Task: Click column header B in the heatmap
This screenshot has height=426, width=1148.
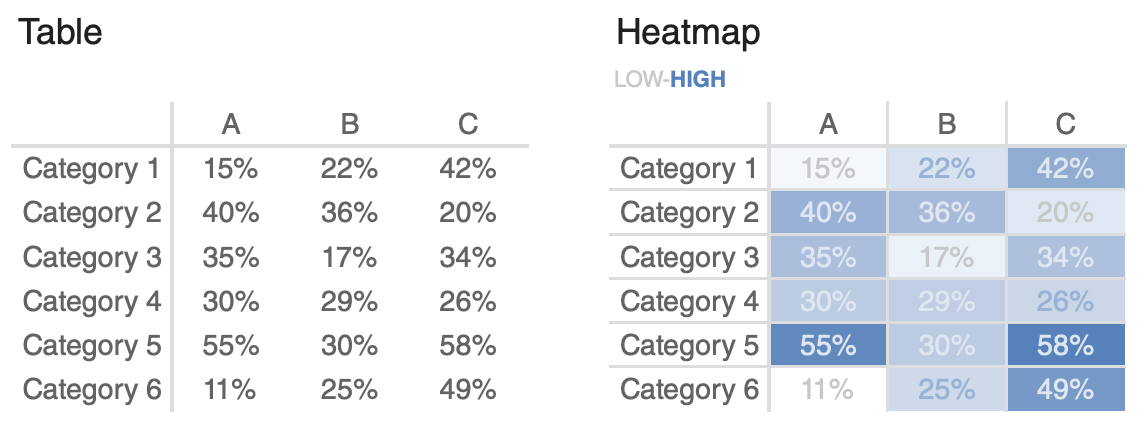Action: coord(947,124)
